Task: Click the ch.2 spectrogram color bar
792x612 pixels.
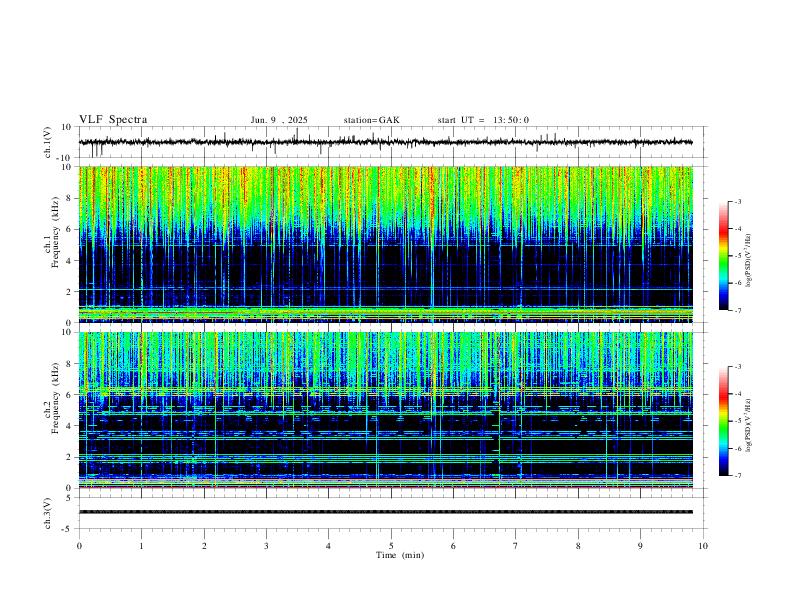Action: 723,421
